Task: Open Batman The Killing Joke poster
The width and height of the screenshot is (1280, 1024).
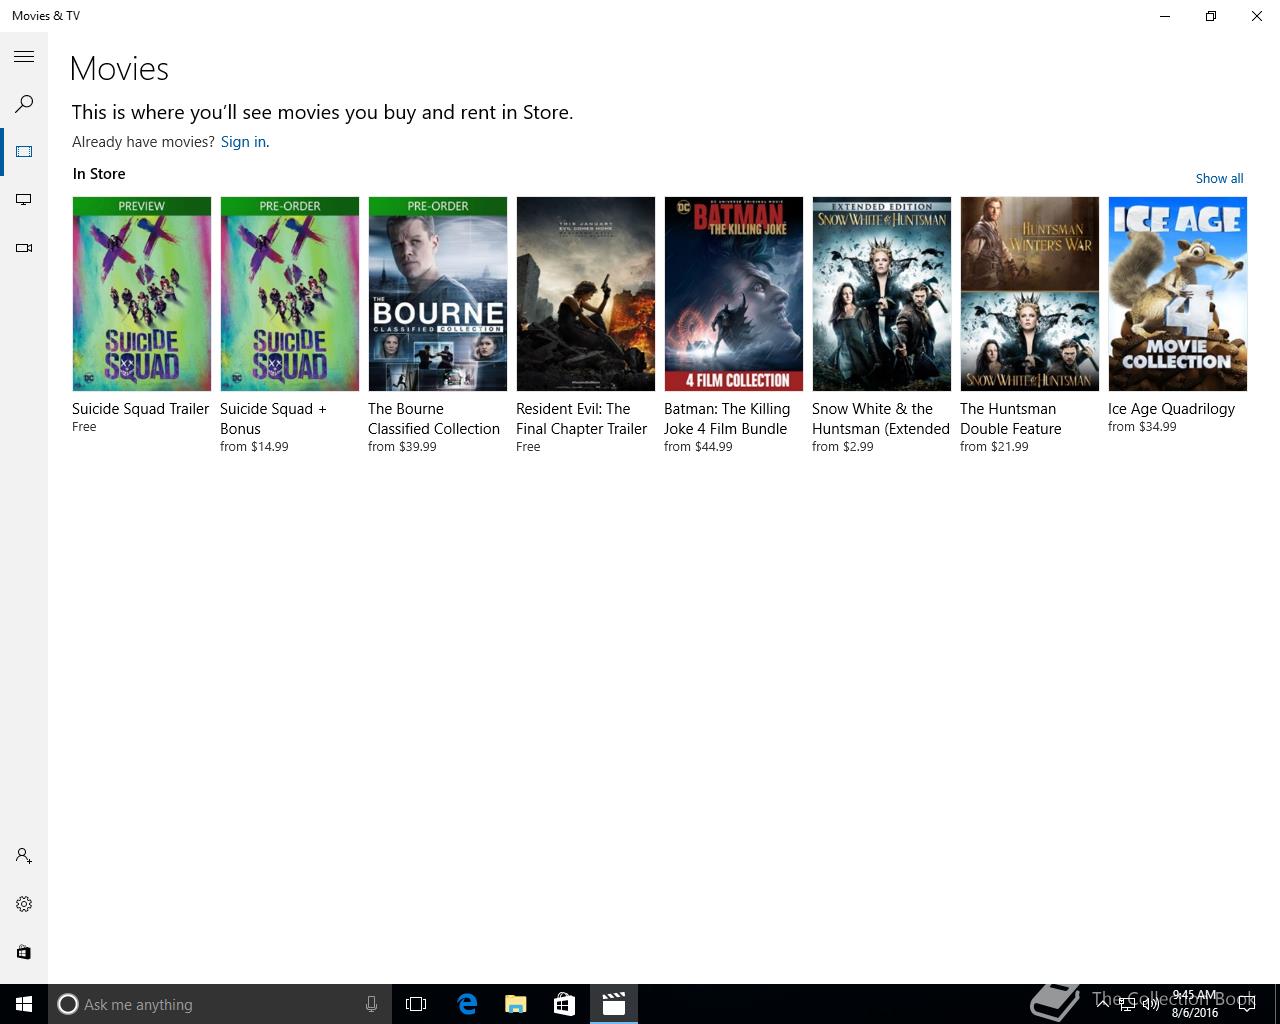Action: tap(734, 294)
